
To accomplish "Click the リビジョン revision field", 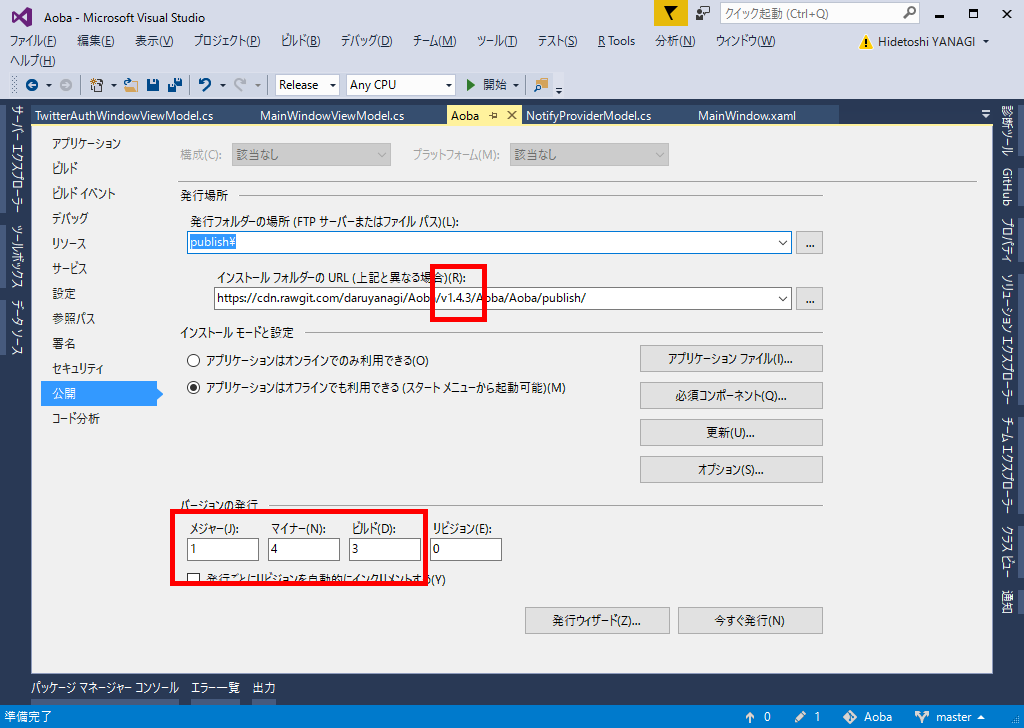I will [466, 549].
